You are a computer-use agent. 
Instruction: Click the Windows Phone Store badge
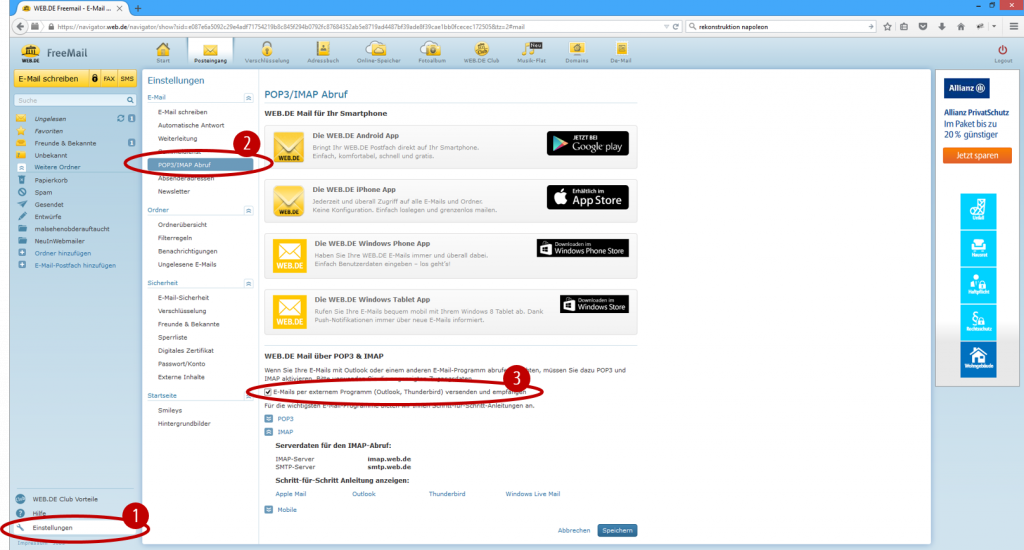coord(583,248)
